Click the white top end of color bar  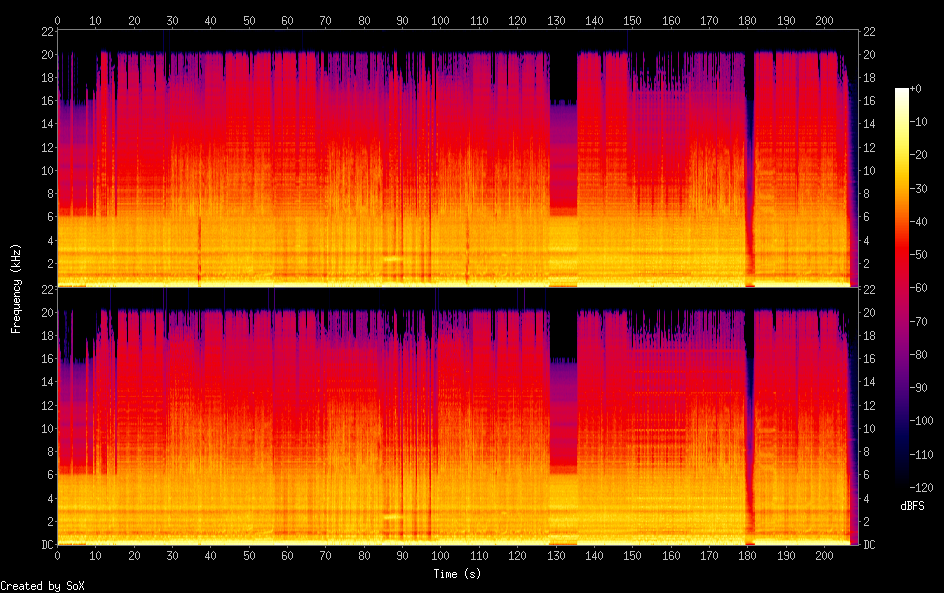[x=902, y=93]
